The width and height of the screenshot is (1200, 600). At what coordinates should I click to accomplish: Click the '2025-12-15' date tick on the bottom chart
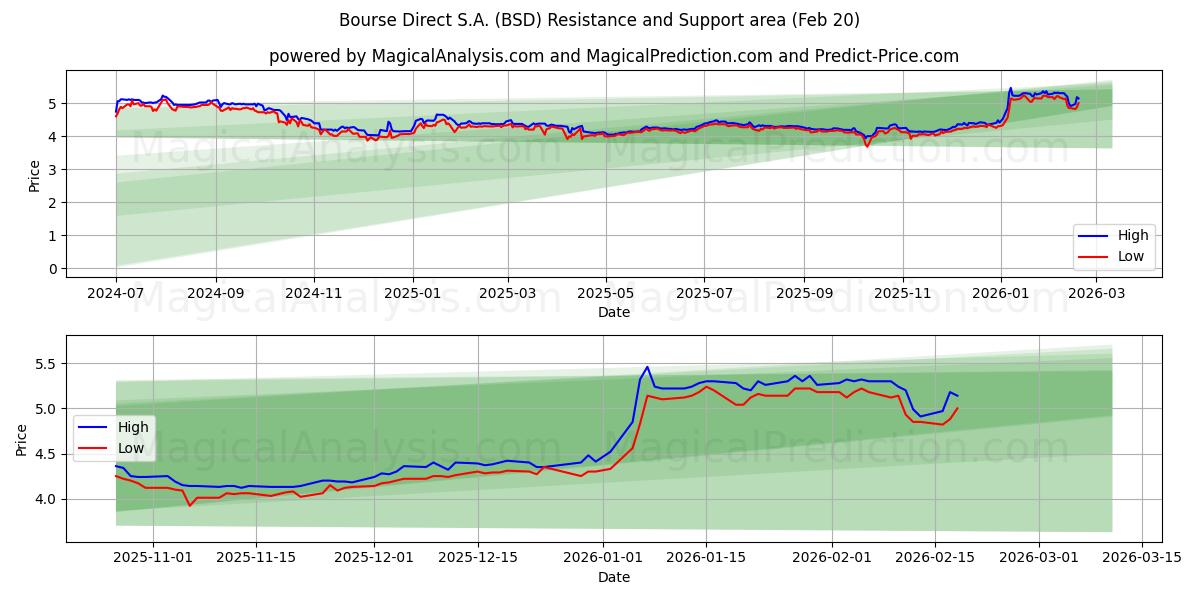coord(476,559)
